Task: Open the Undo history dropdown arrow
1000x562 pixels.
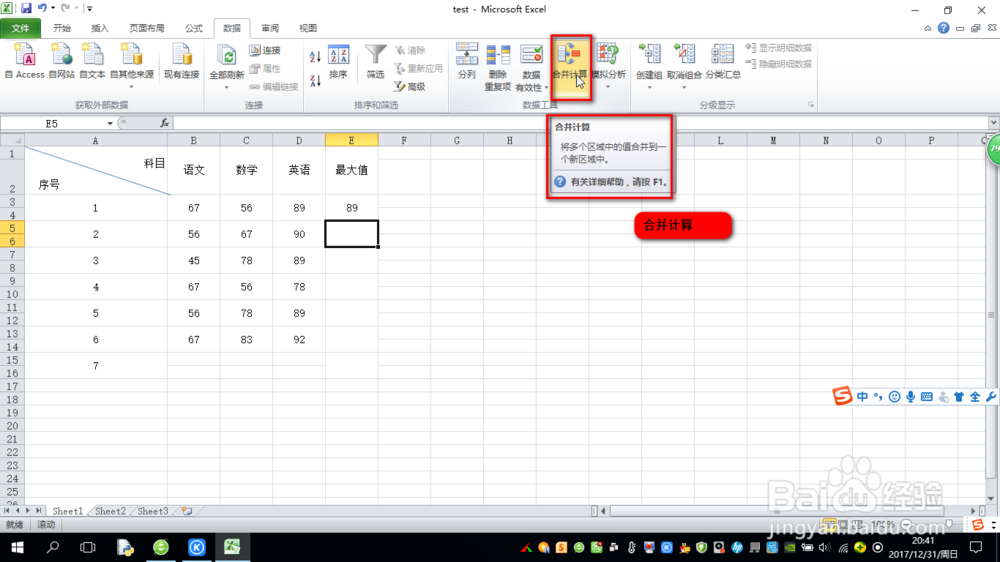Action: pos(53,8)
